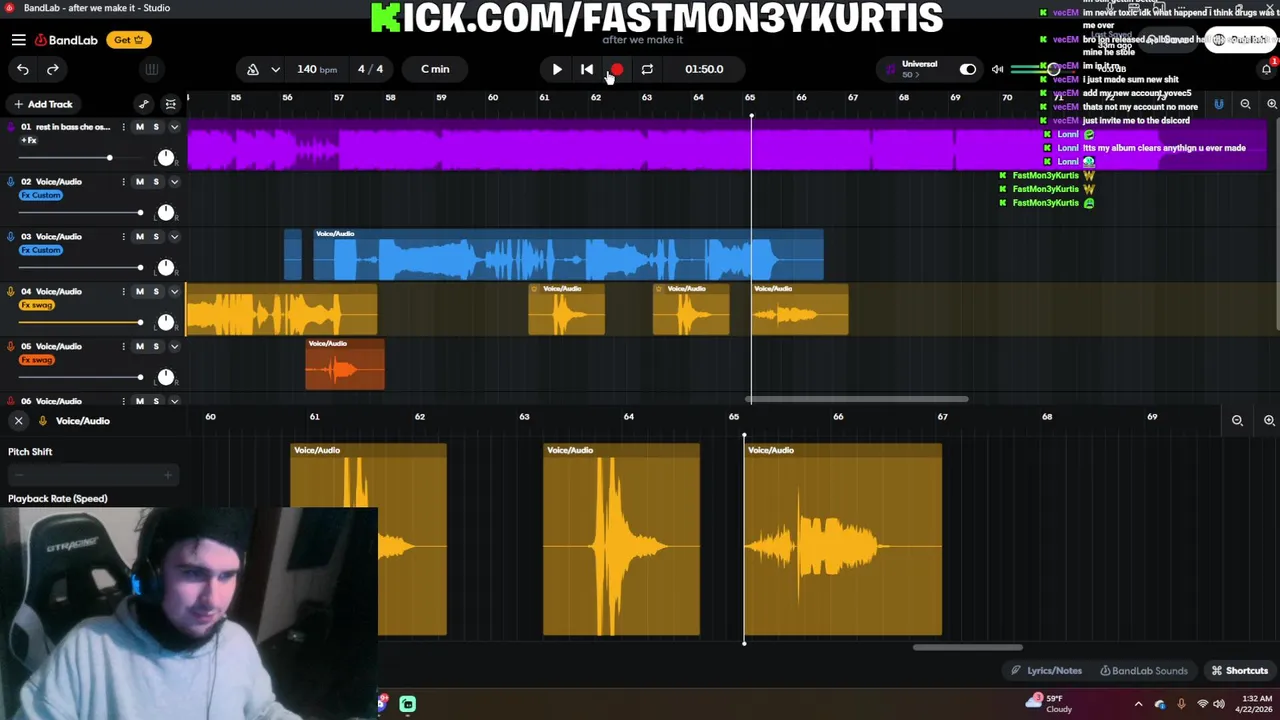
Task: Undo the last action
Action: (x=23, y=69)
